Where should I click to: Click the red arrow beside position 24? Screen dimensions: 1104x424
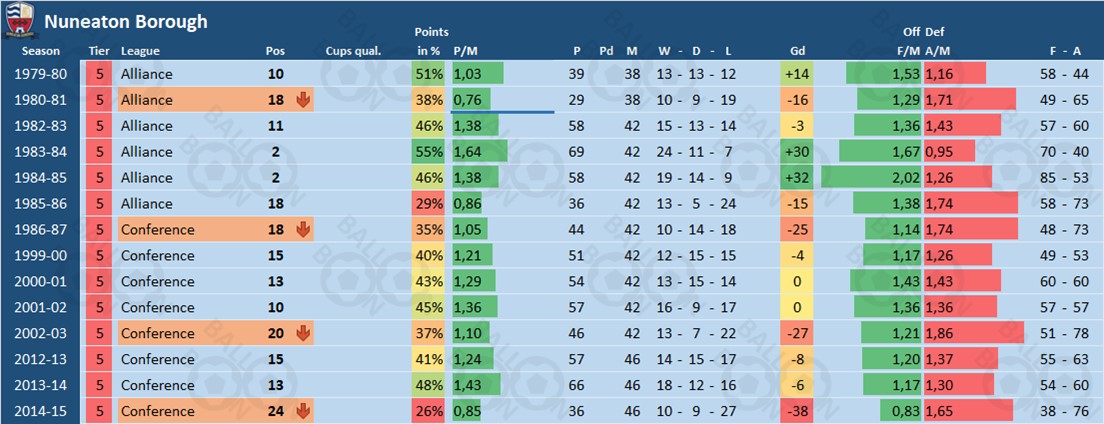click(x=303, y=411)
